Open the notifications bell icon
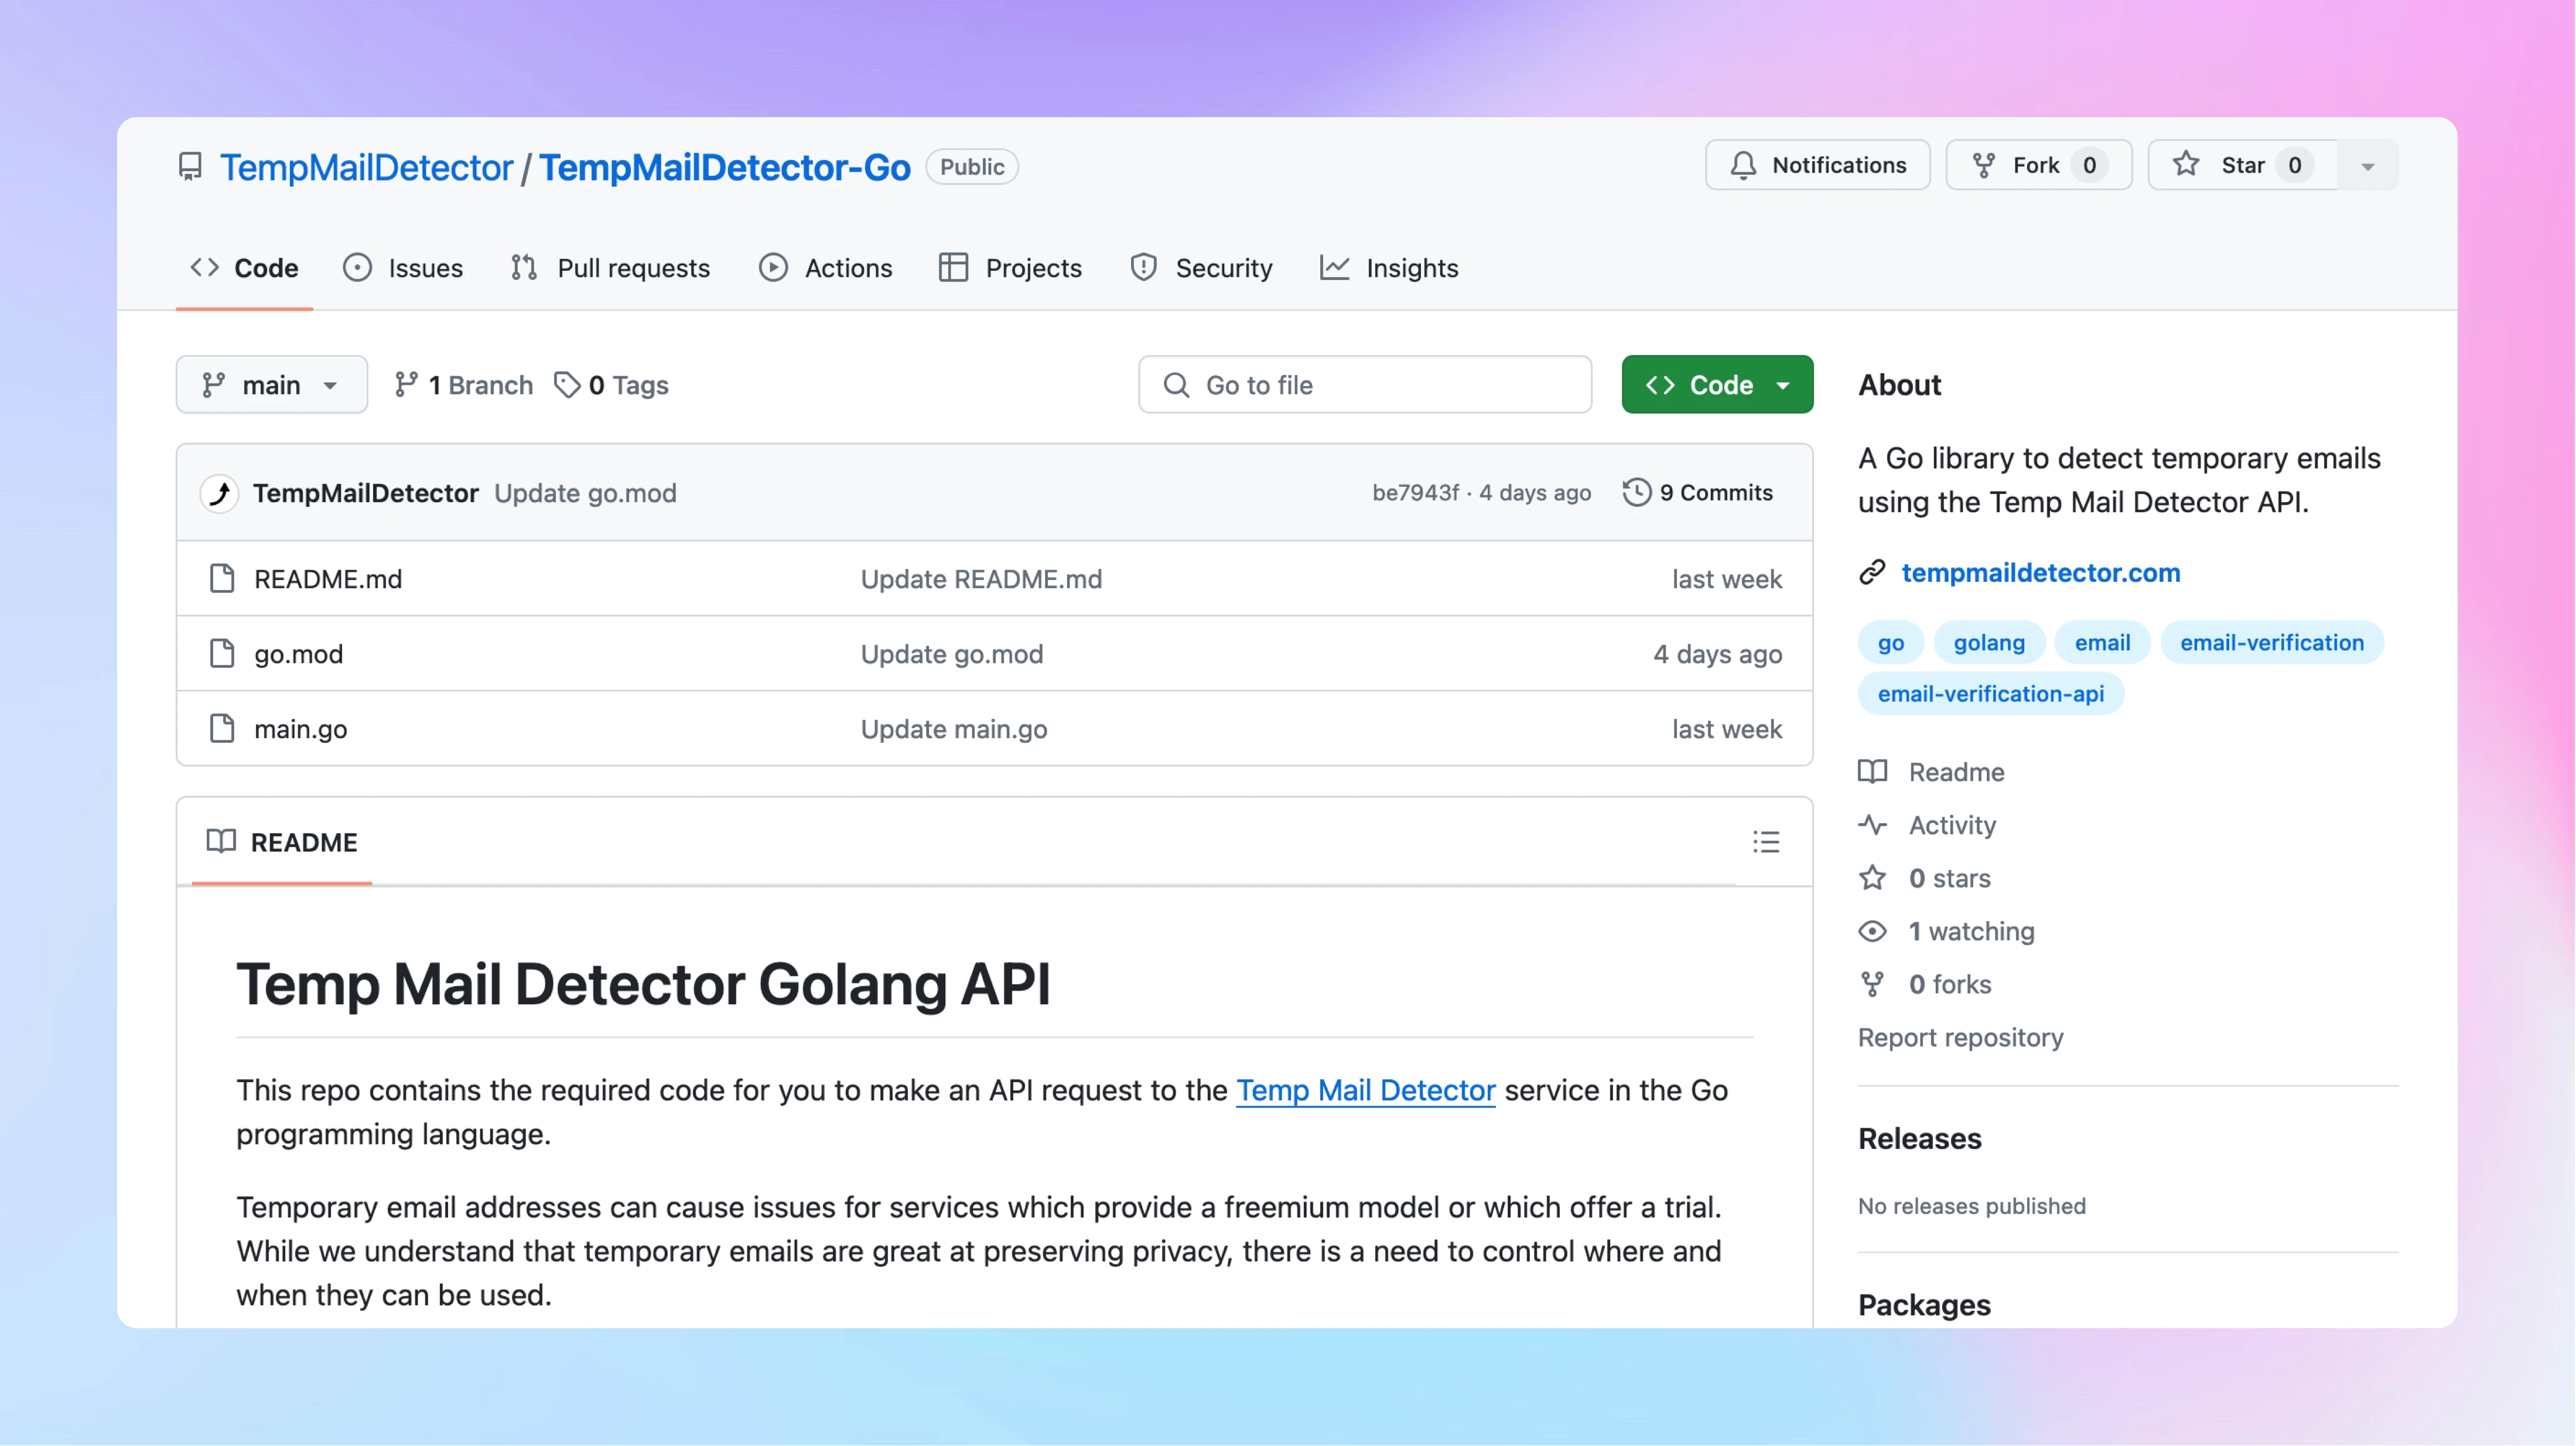The width and height of the screenshot is (2576, 1446). pyautogui.click(x=1744, y=165)
